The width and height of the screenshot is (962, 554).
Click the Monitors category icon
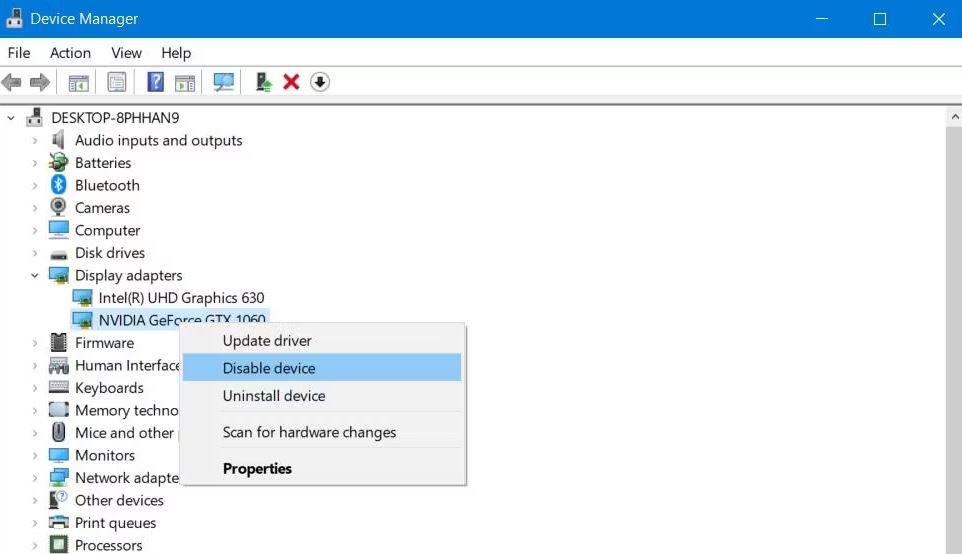tap(59, 455)
